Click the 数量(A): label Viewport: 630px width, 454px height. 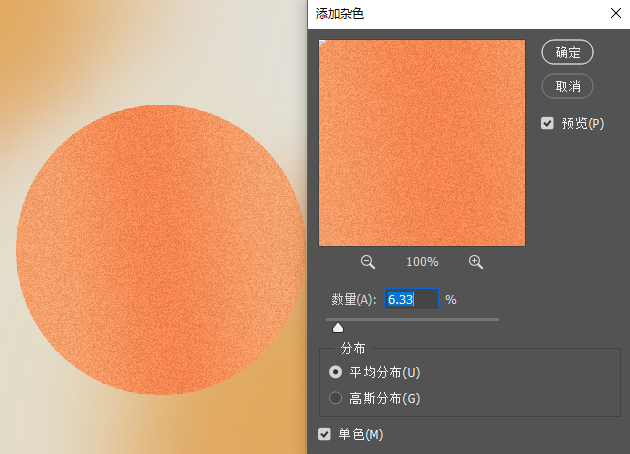tap(354, 300)
